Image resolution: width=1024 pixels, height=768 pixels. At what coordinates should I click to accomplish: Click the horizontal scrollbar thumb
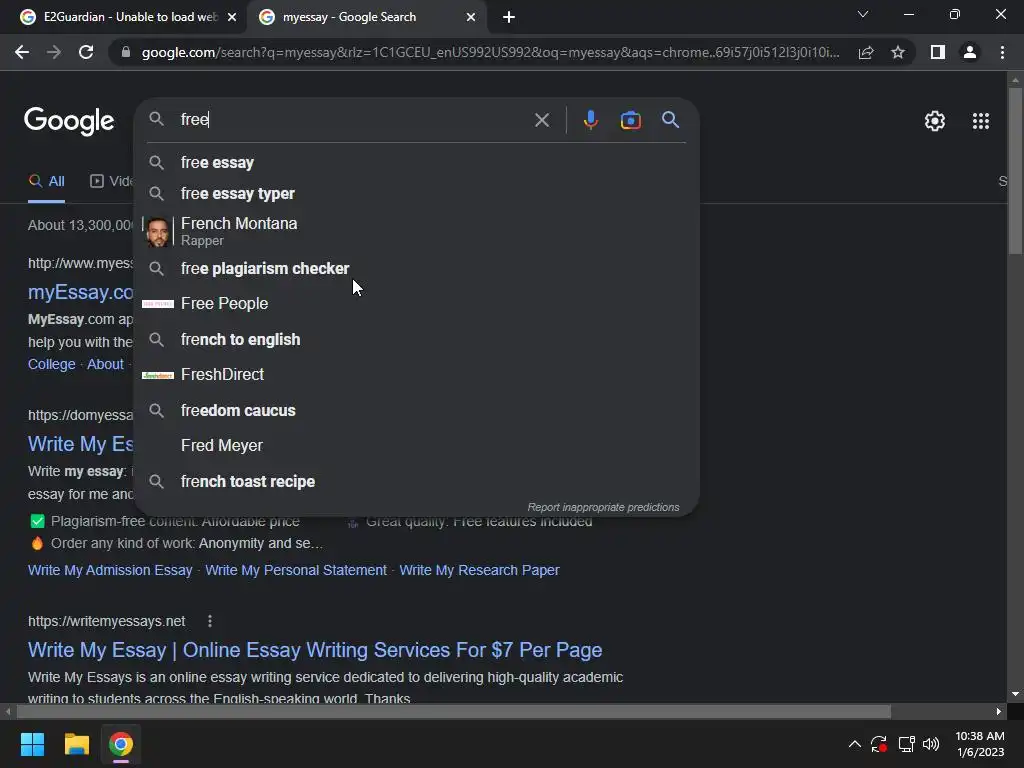click(454, 711)
